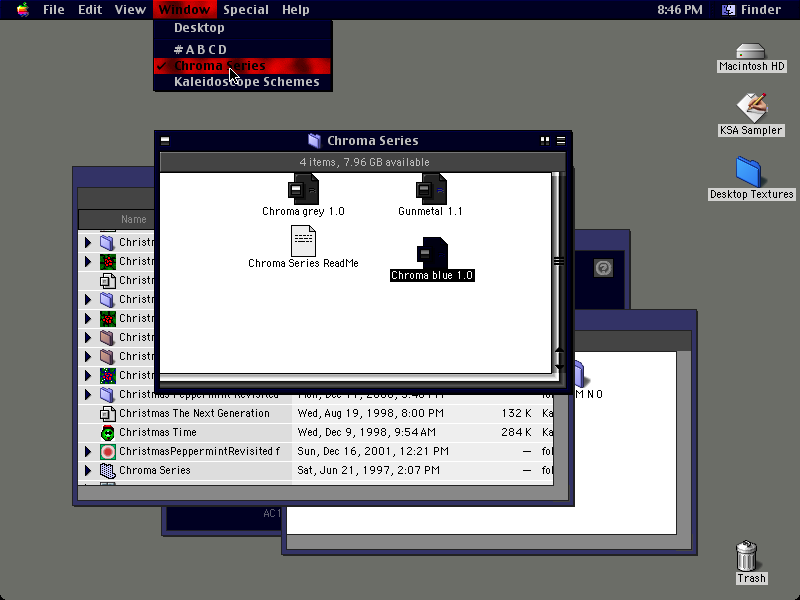The image size is (800, 600).
Task: Click the 4 items, 7.96 GB available header
Action: pyautogui.click(x=364, y=162)
